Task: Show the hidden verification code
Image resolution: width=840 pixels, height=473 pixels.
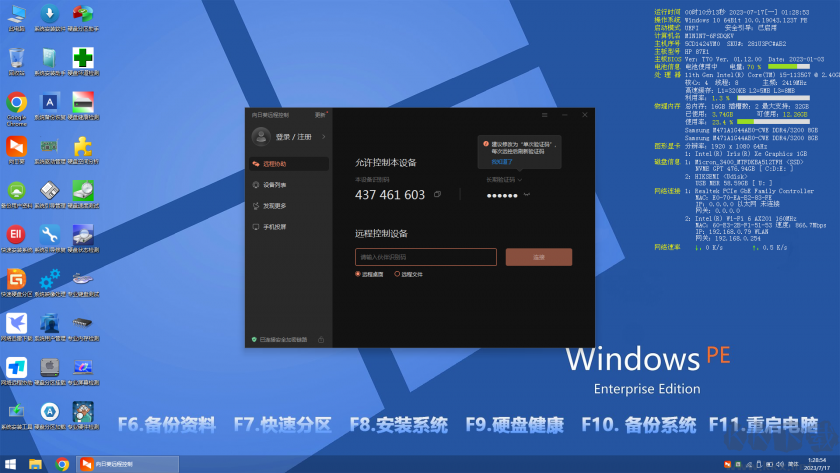Action: [x=527, y=195]
